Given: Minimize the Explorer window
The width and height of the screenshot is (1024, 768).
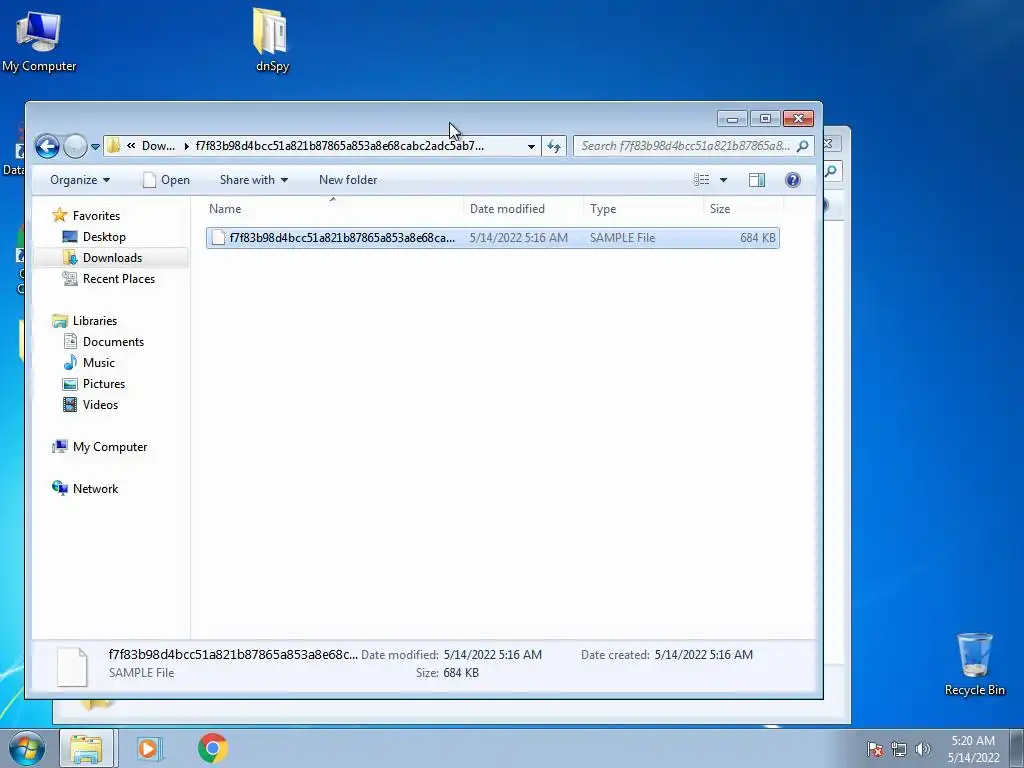Looking at the screenshot, I should pos(732,118).
